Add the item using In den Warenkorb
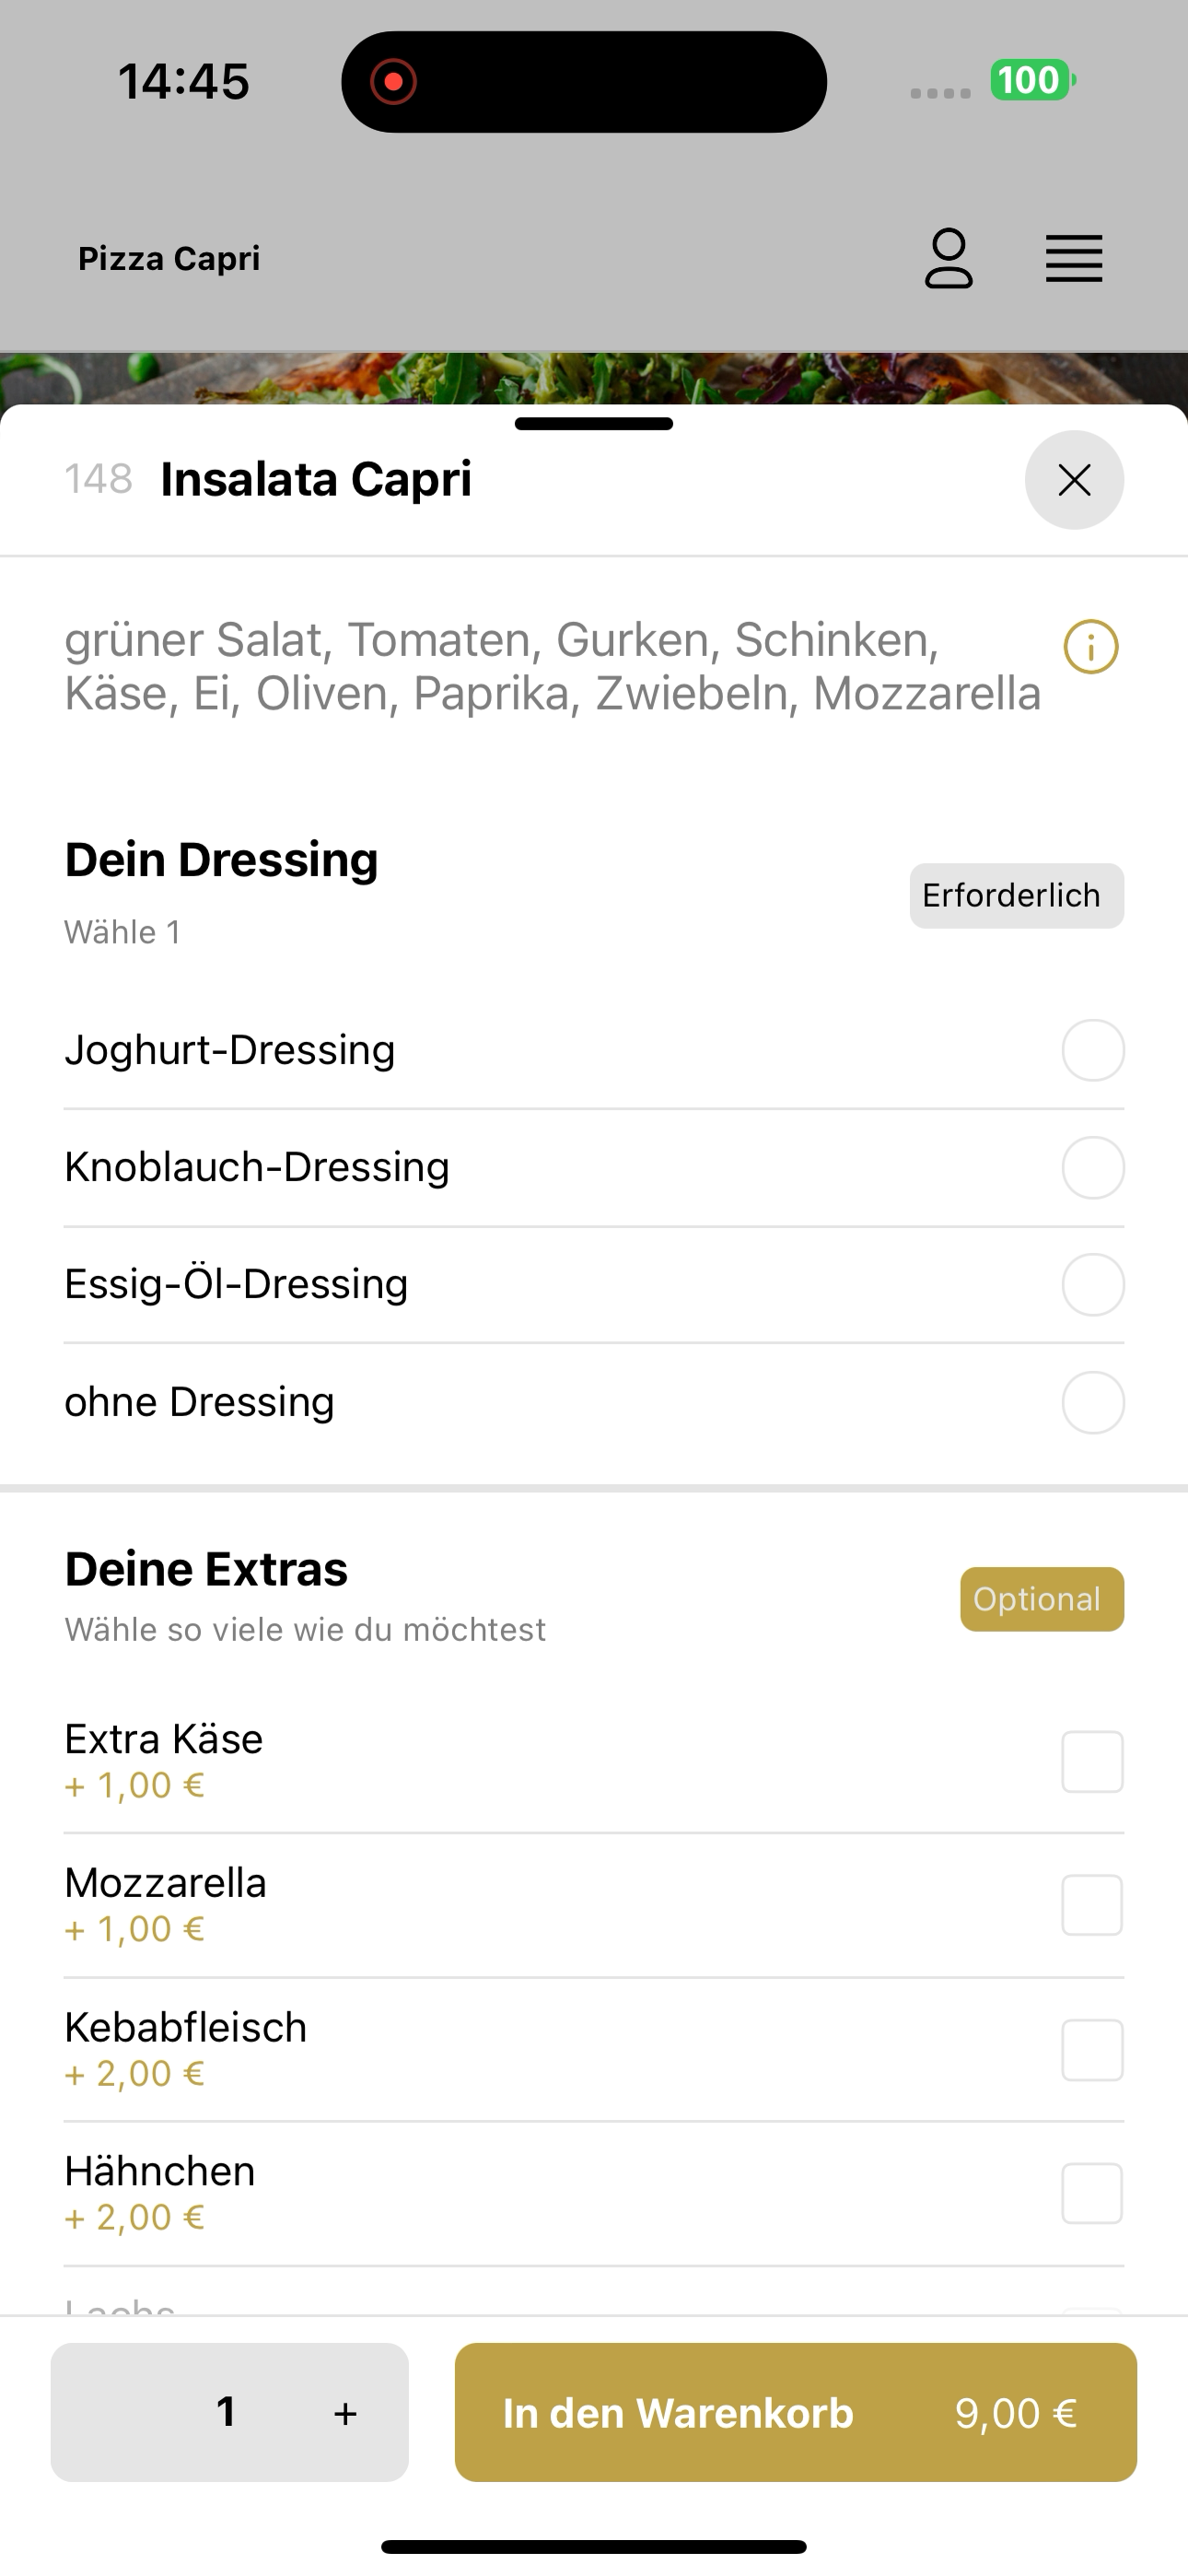The image size is (1188, 2576). tap(796, 2412)
